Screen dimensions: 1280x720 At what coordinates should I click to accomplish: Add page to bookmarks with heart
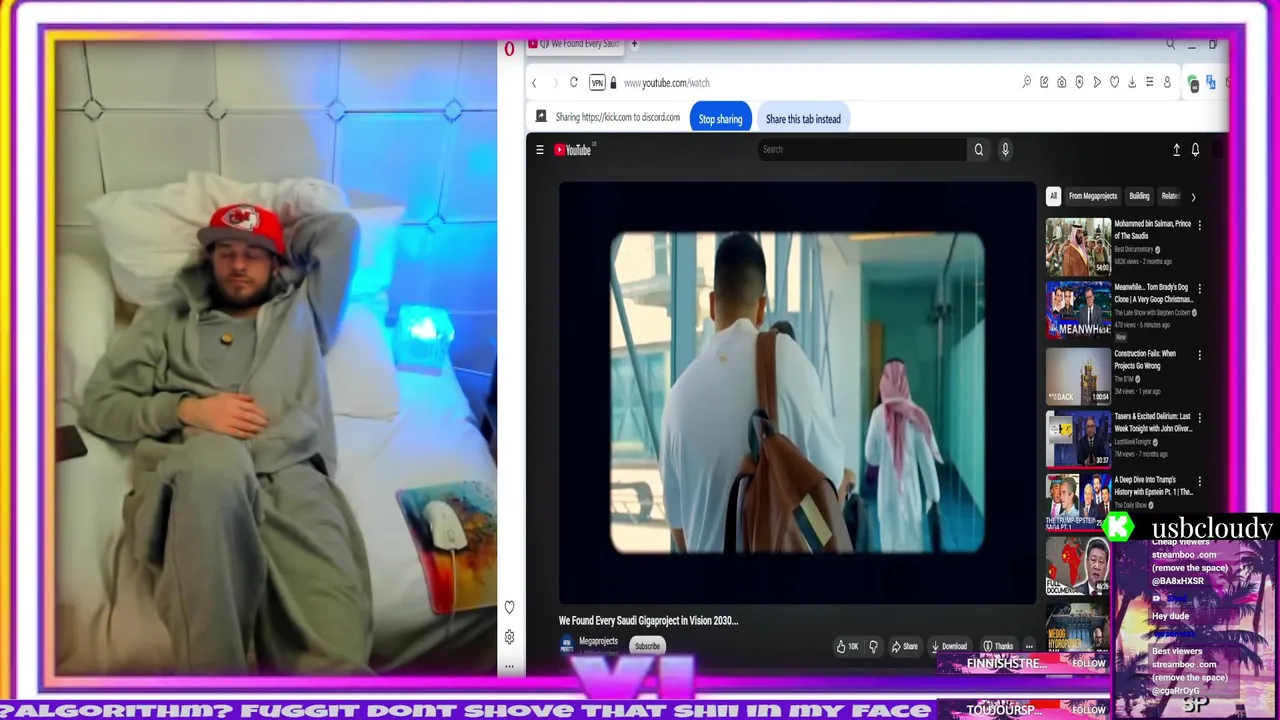pyautogui.click(x=1114, y=83)
